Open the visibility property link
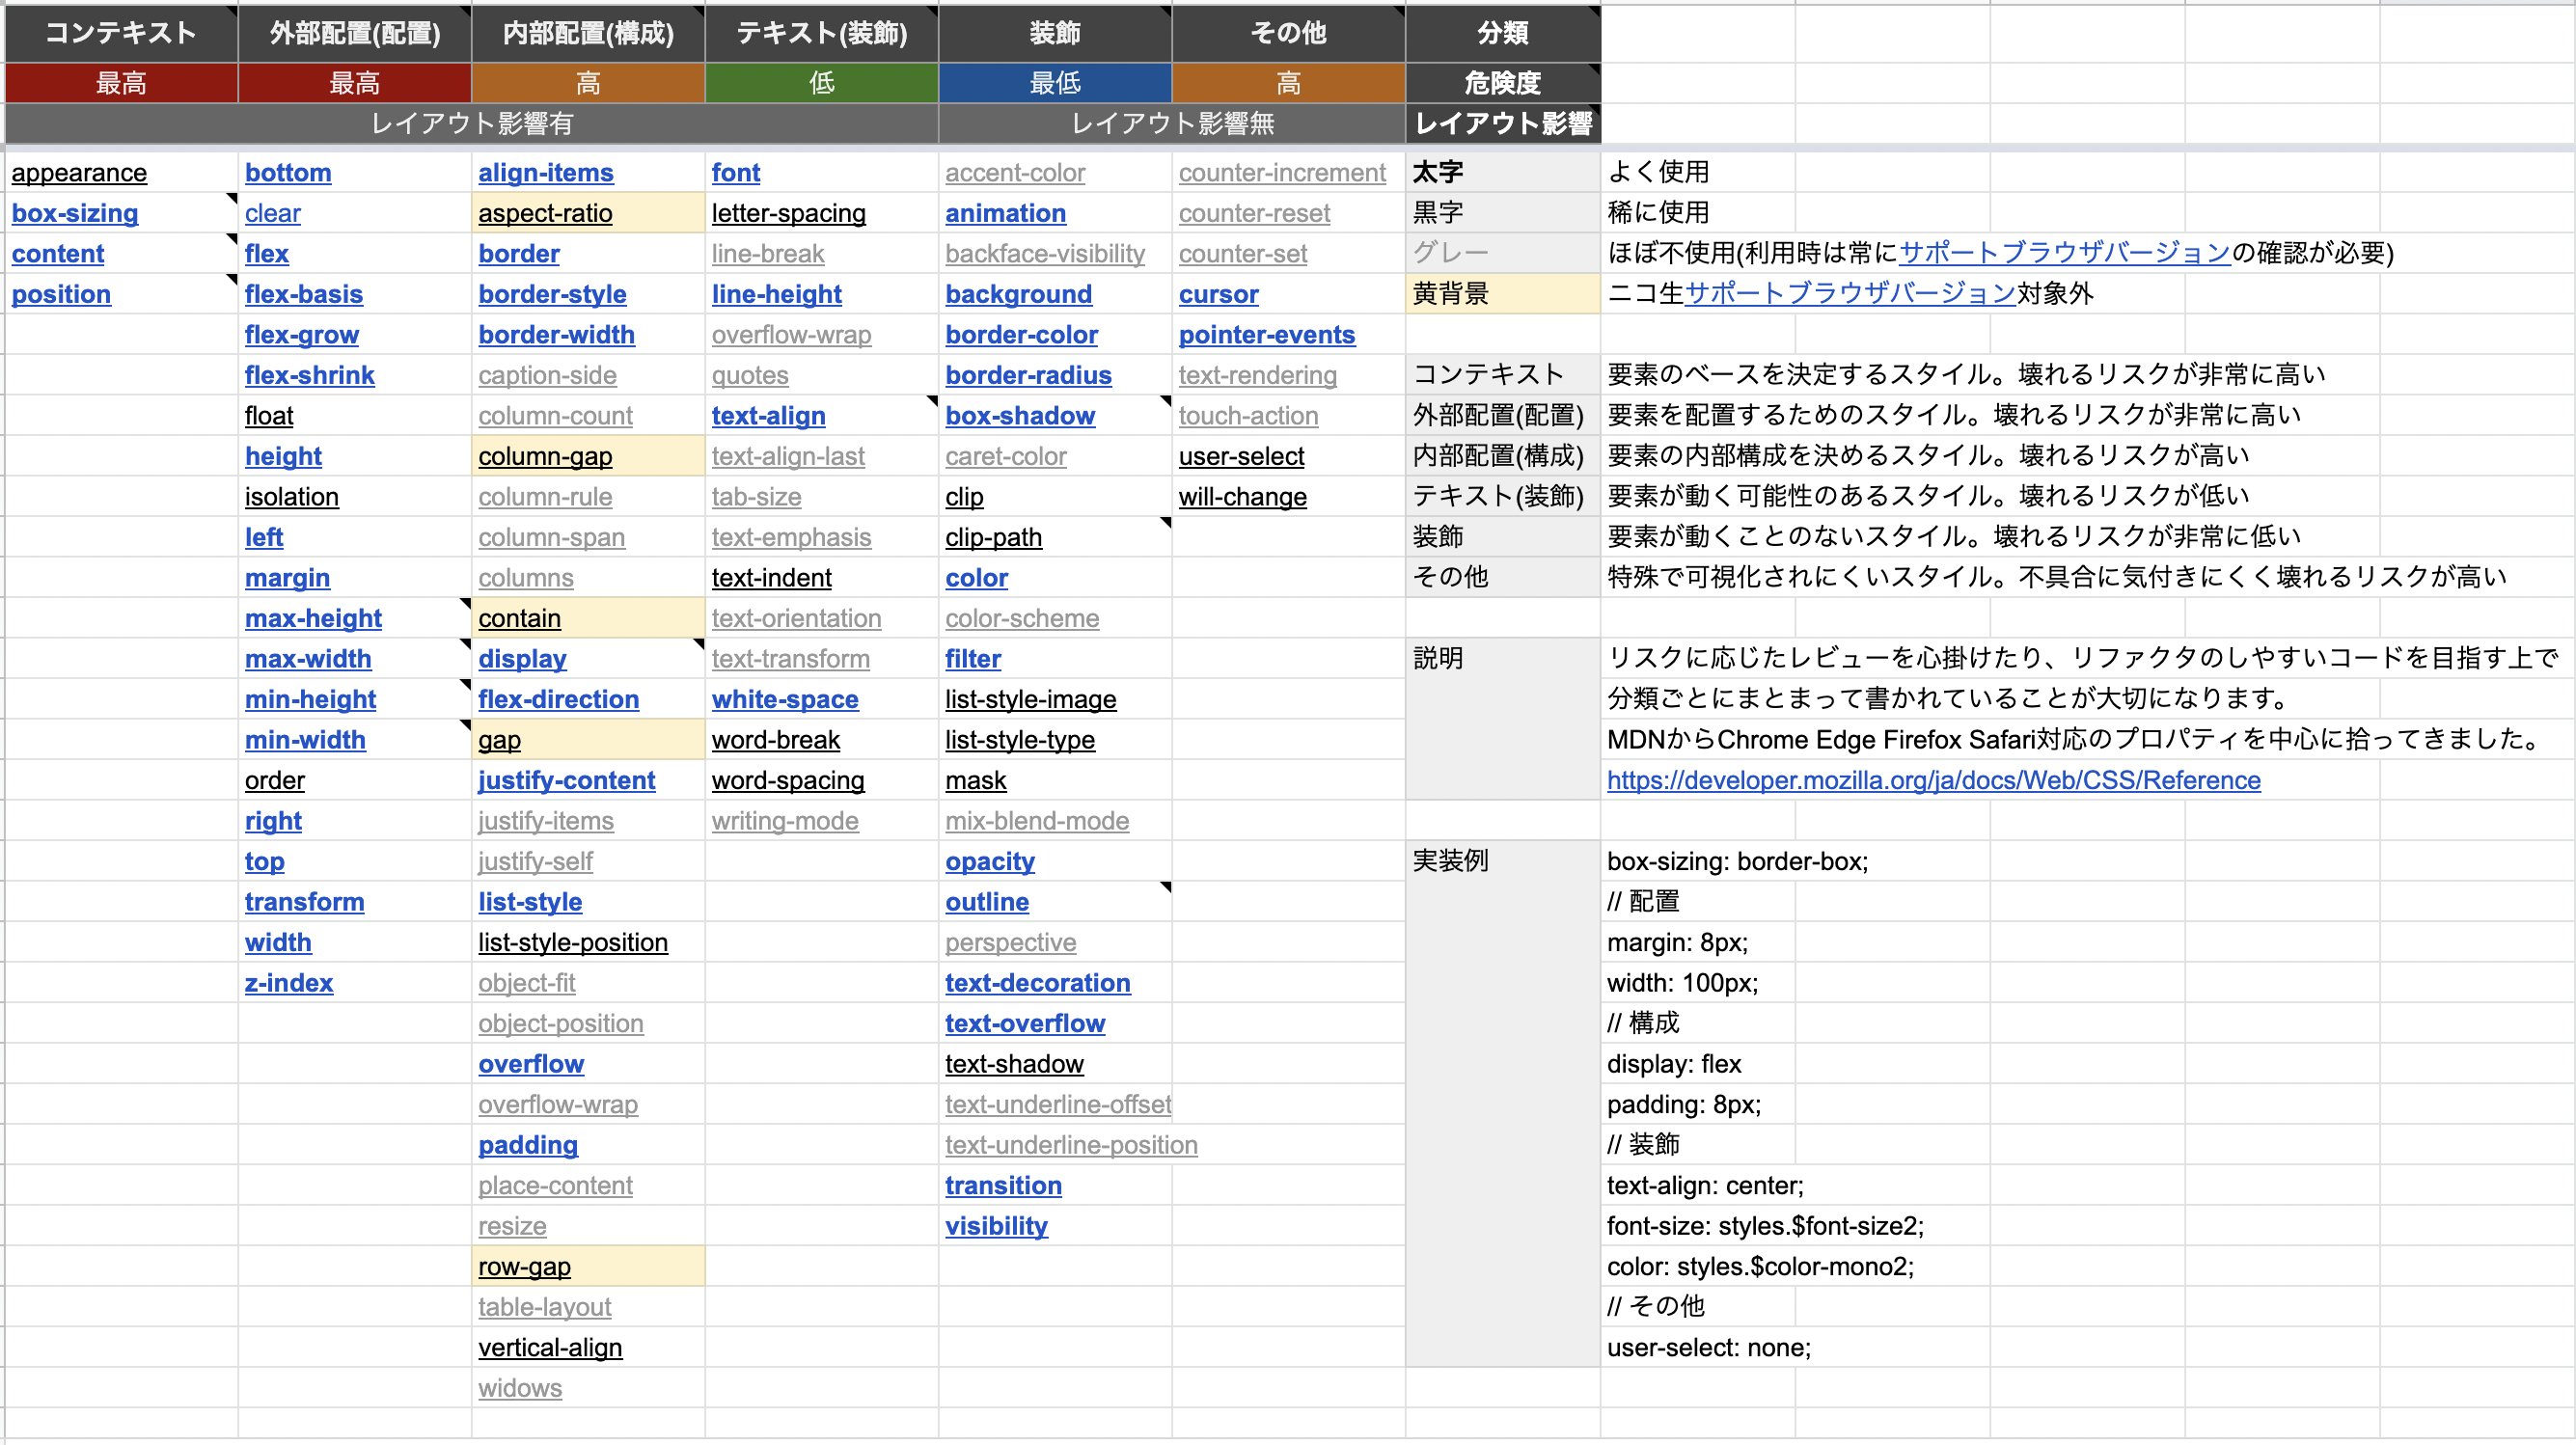 pos(996,1226)
